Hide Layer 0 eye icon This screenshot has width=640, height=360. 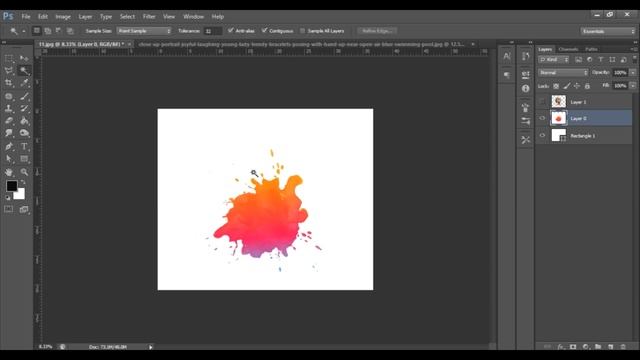coord(542,118)
